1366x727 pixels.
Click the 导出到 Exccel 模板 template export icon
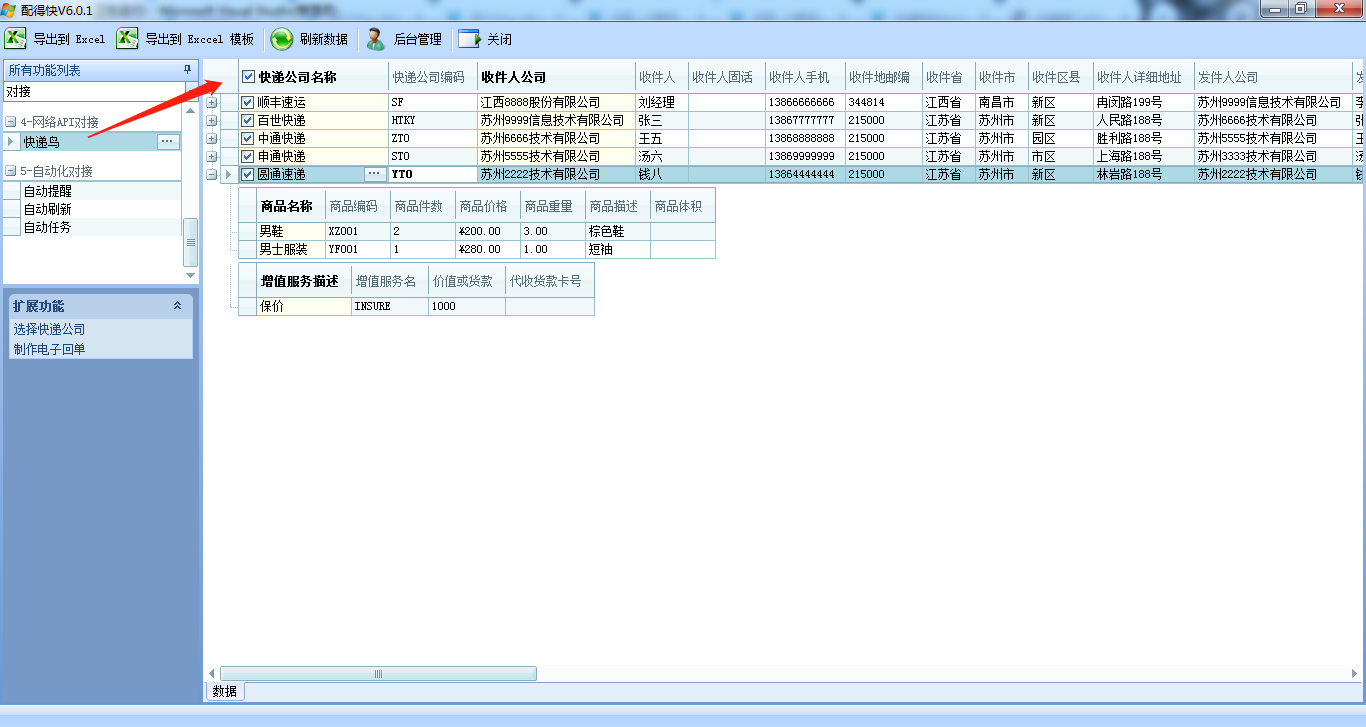pyautogui.click(x=127, y=39)
